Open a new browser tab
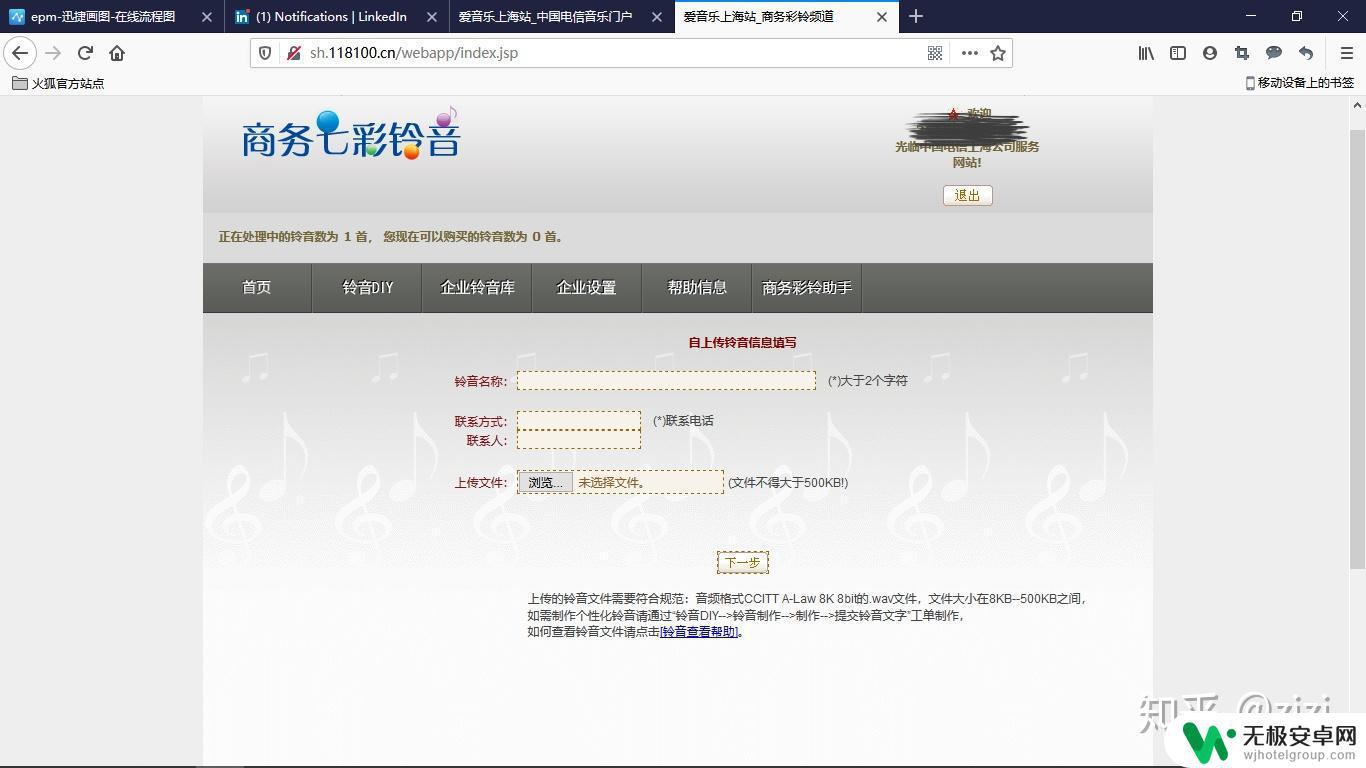Viewport: 1366px width, 768px height. (916, 16)
